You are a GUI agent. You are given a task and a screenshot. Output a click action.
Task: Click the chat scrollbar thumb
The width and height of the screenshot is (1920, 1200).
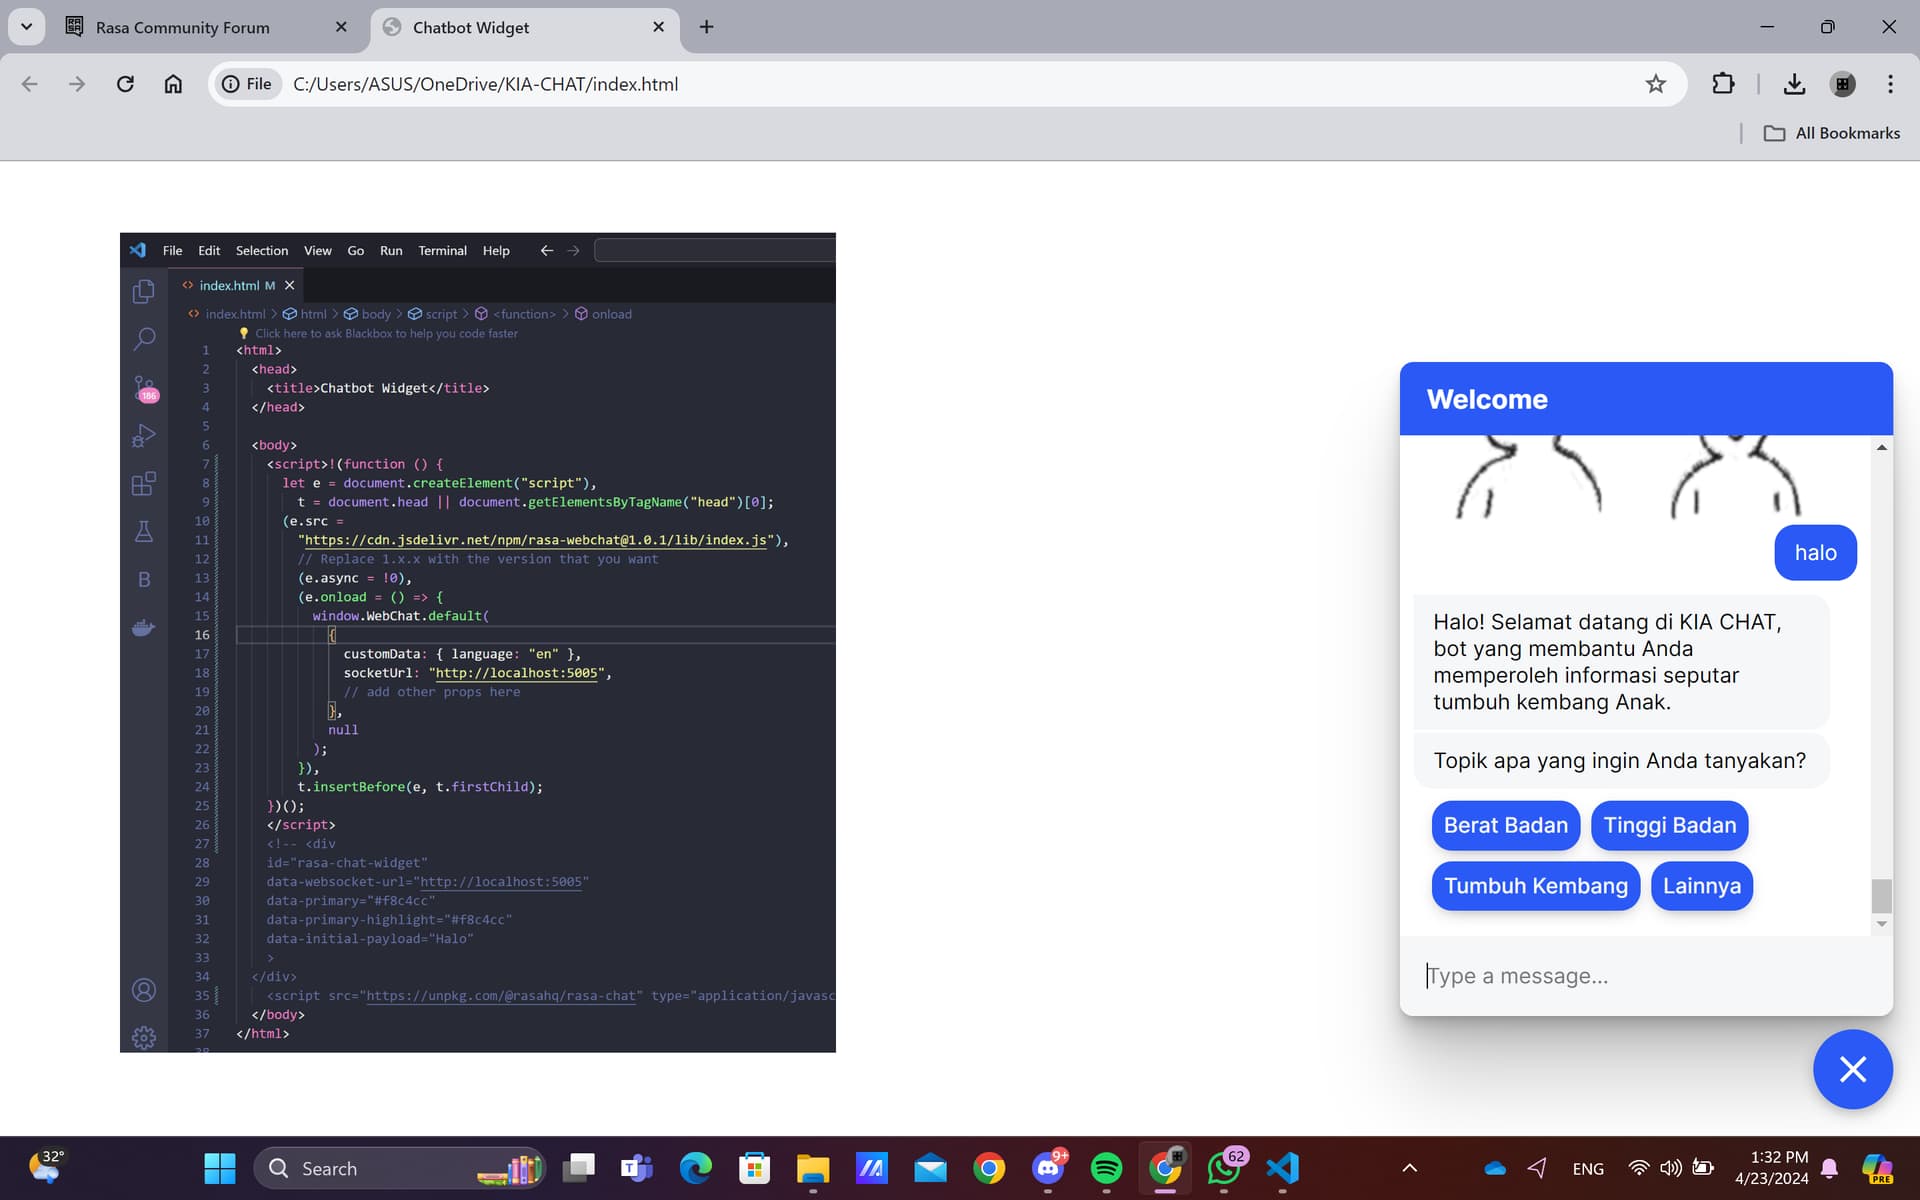pyautogui.click(x=1881, y=895)
